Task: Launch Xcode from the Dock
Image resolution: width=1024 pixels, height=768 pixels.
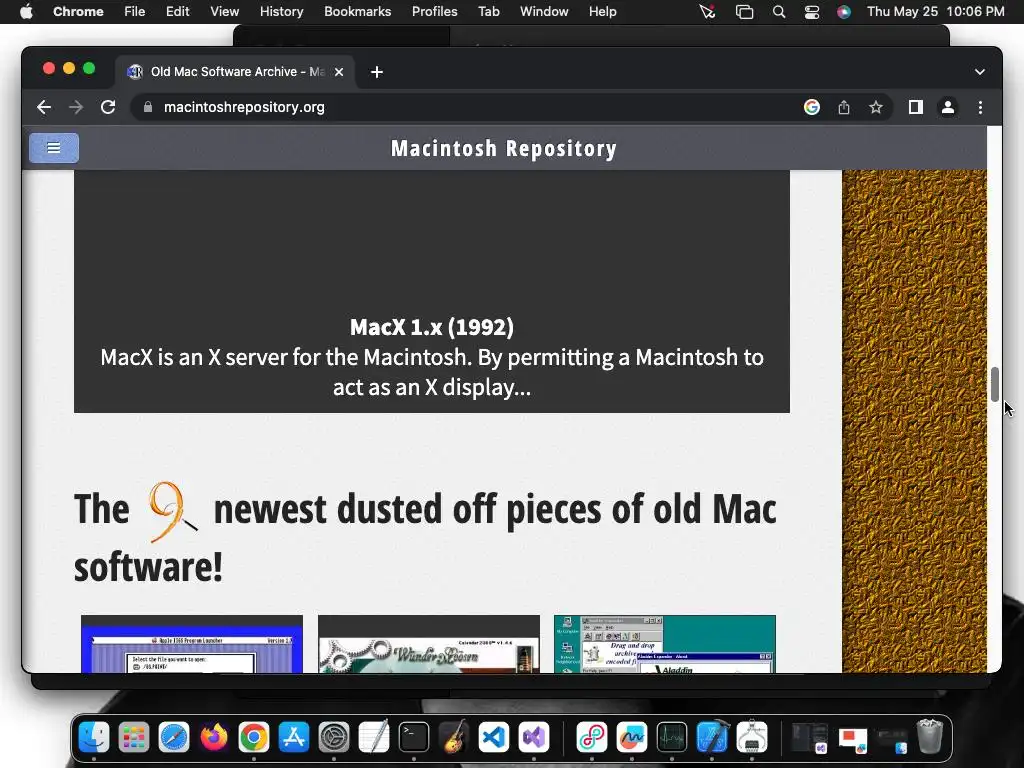Action: coord(712,737)
